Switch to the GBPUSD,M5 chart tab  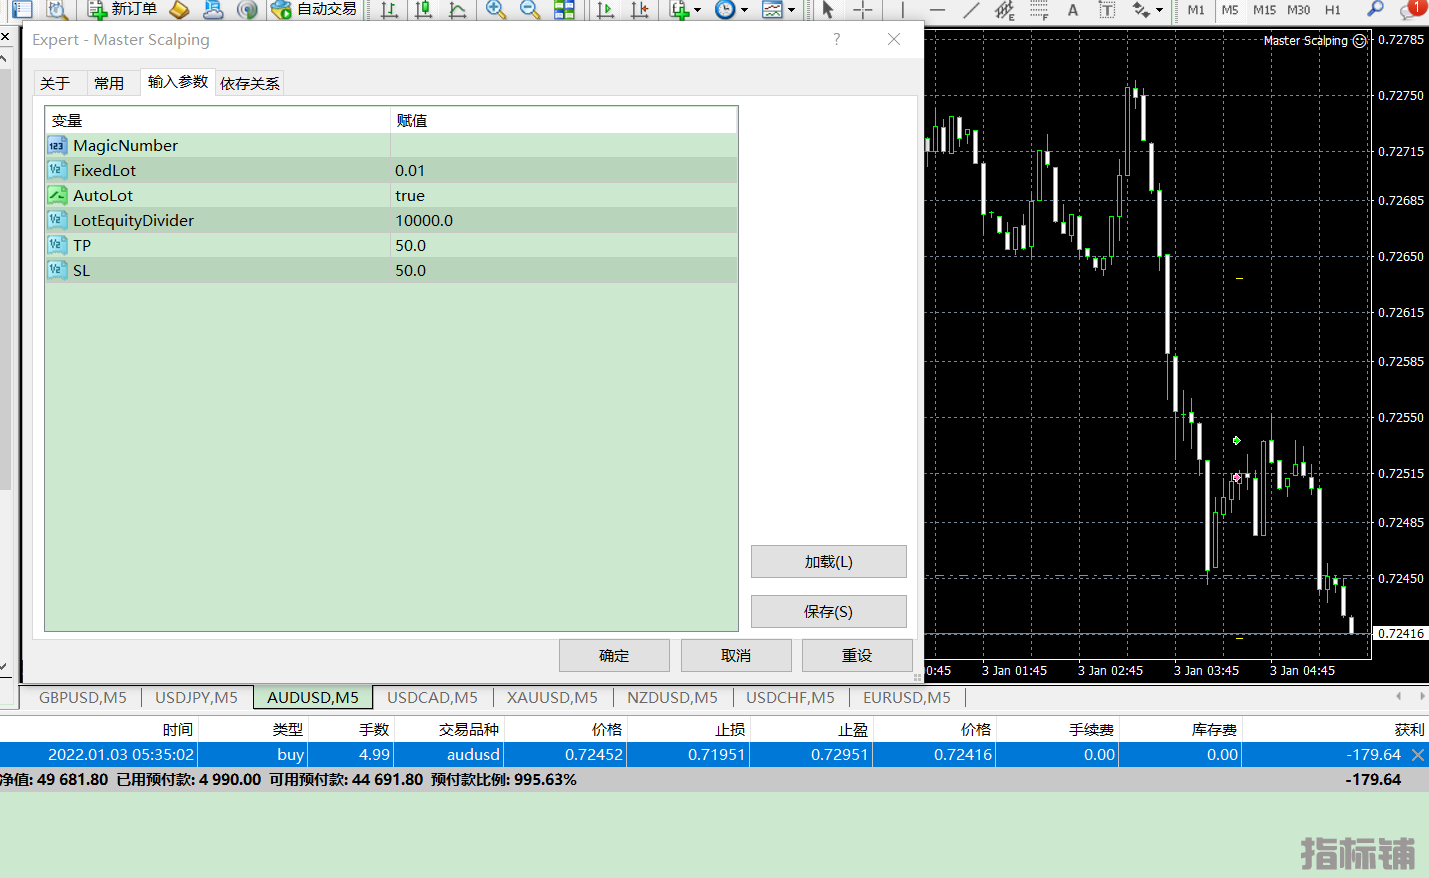coord(83,697)
